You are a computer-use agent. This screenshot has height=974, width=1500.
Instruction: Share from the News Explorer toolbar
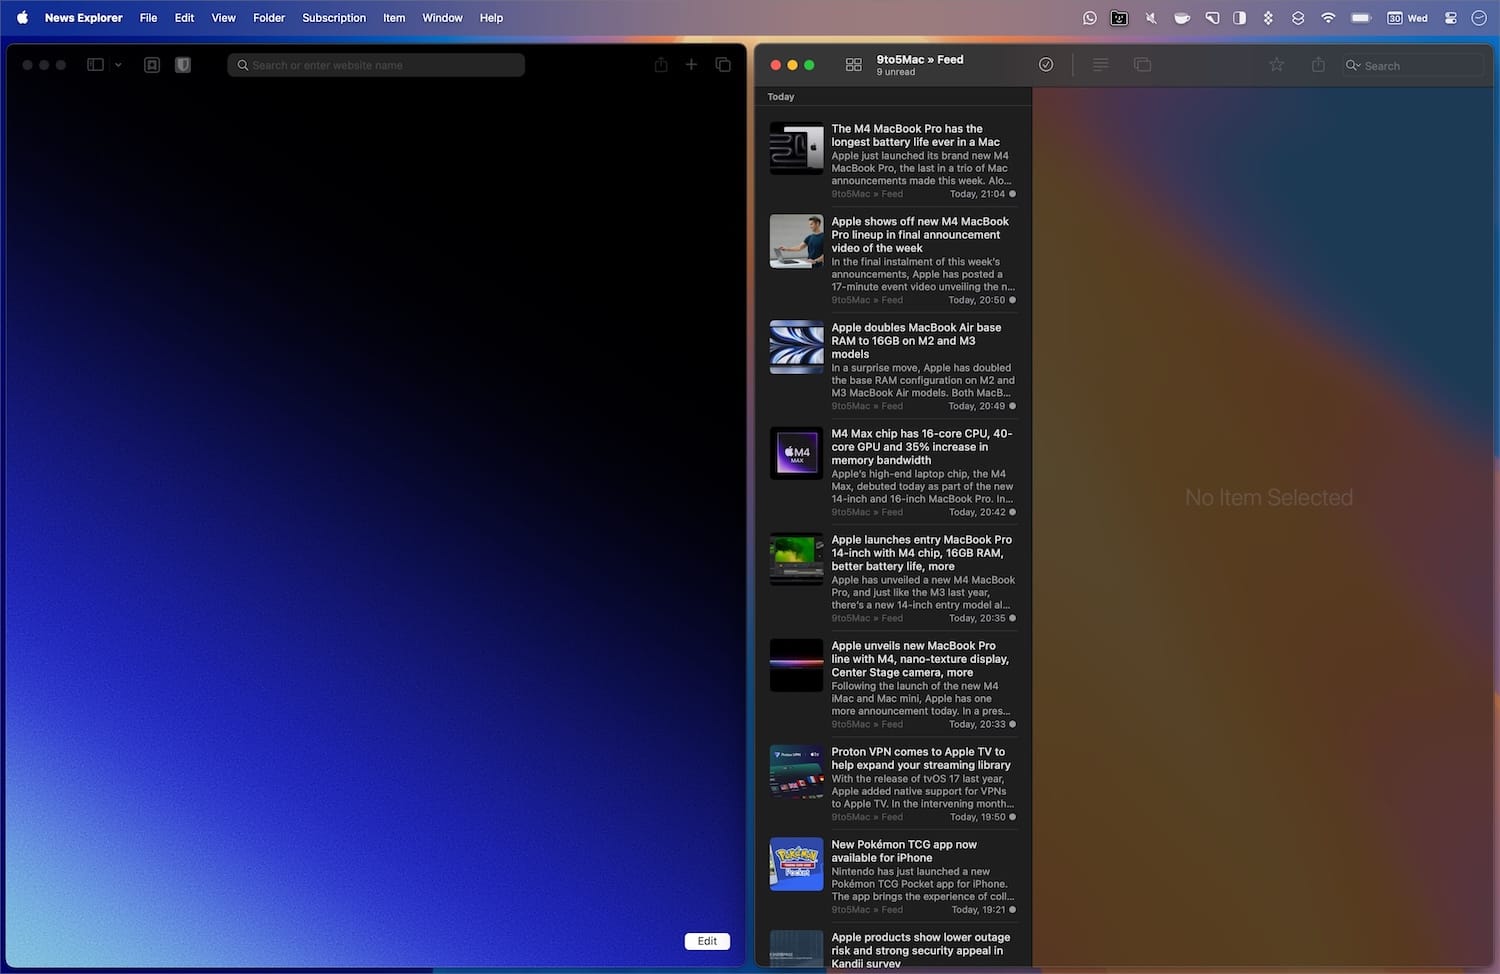[1318, 65]
